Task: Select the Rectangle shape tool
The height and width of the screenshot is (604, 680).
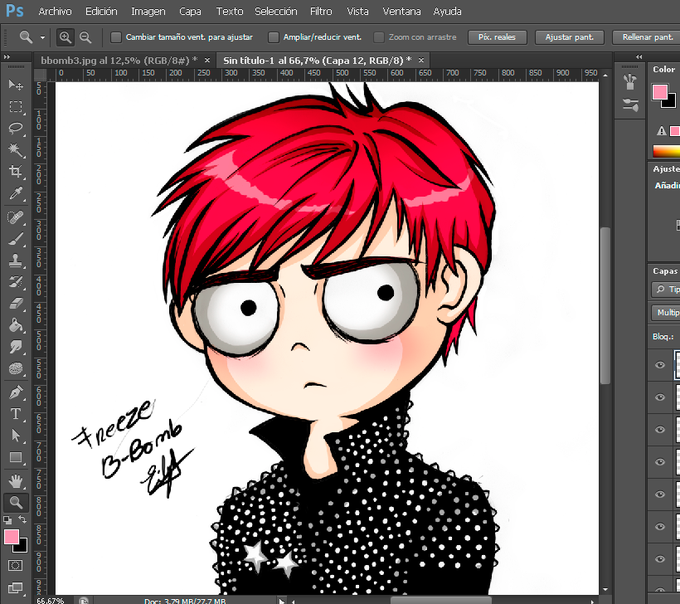Action: point(16,457)
